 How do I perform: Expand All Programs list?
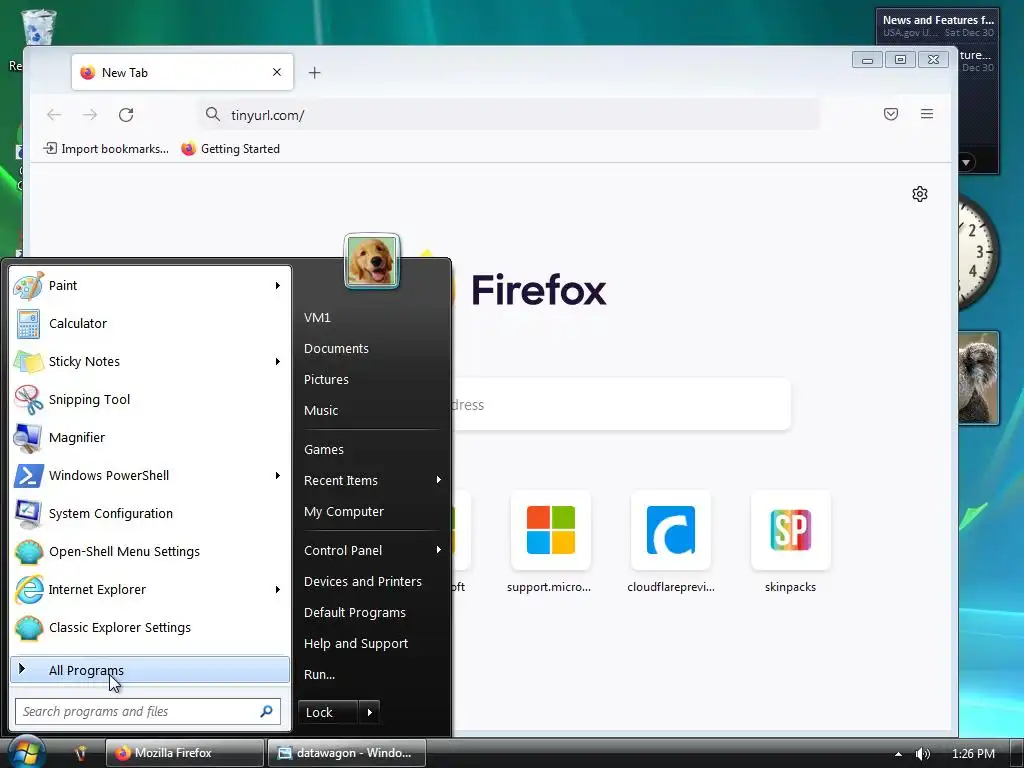(x=150, y=670)
